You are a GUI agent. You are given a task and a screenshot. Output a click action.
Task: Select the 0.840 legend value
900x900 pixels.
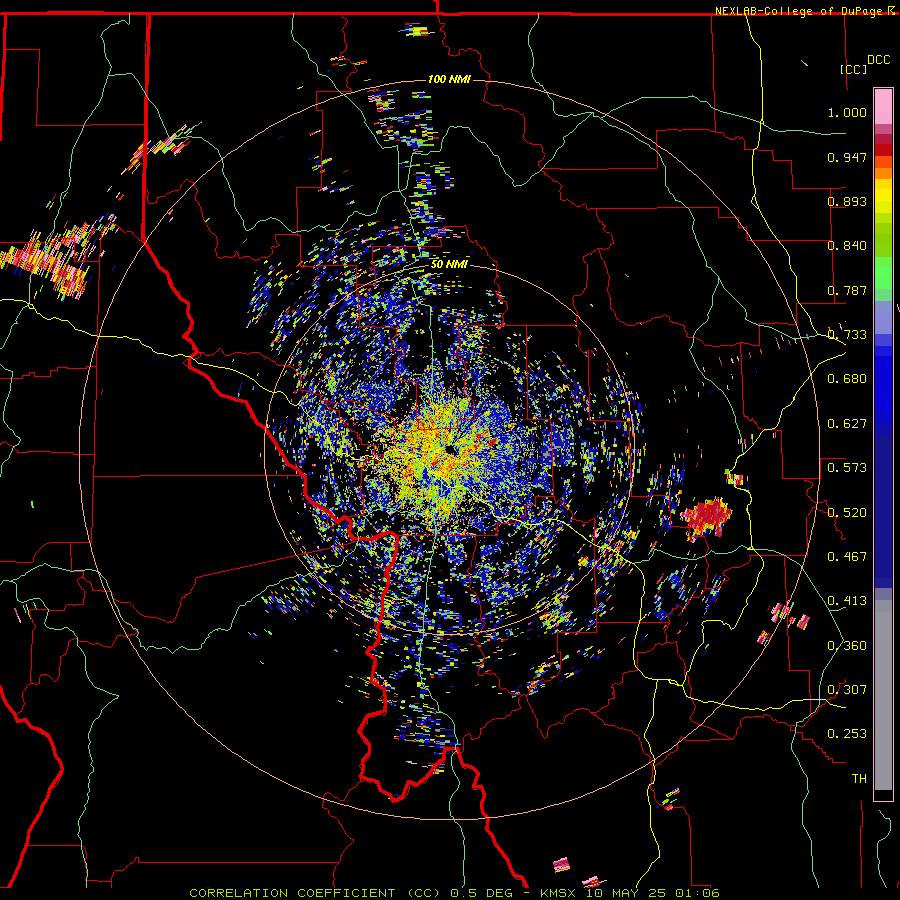point(847,246)
